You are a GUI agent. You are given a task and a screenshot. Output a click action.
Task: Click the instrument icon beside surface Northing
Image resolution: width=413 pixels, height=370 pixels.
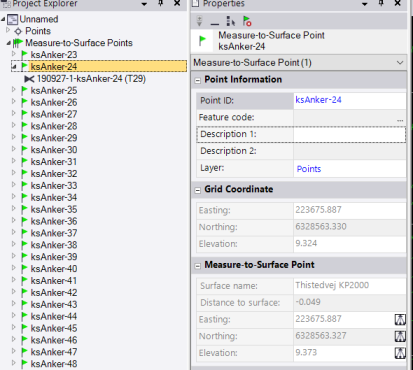pos(400,336)
